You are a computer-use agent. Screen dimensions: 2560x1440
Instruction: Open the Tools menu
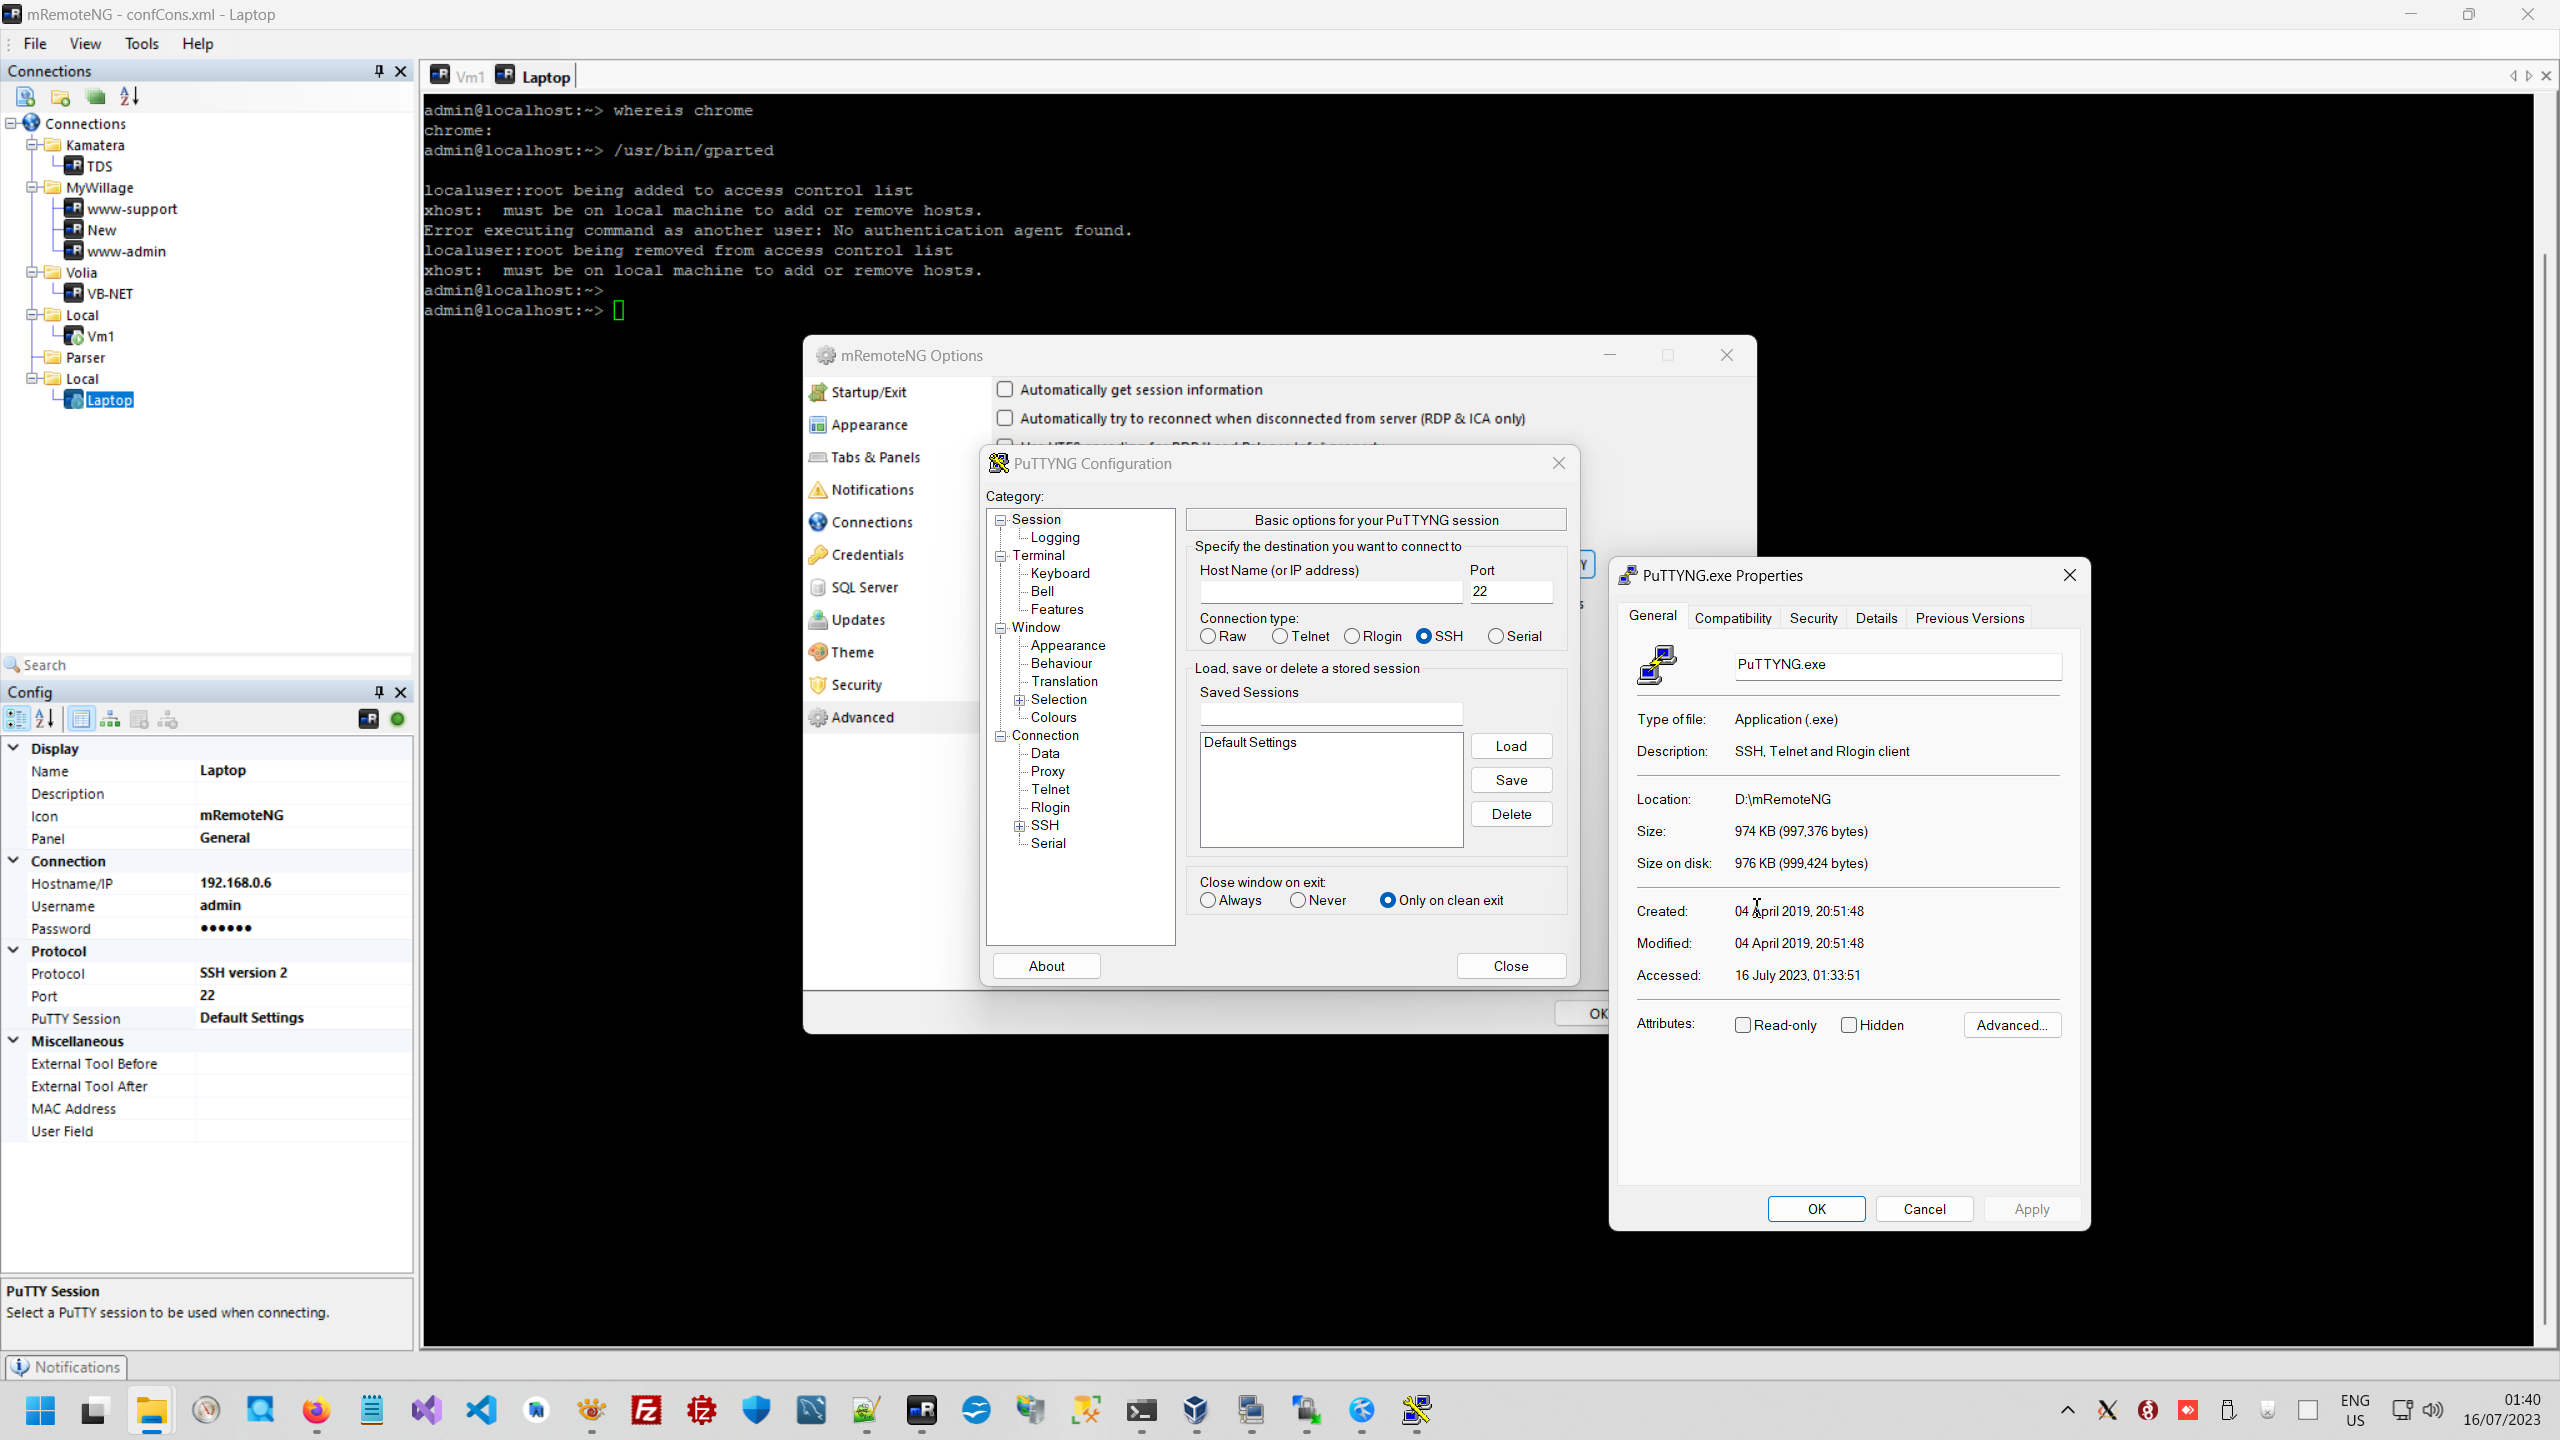tap(141, 43)
